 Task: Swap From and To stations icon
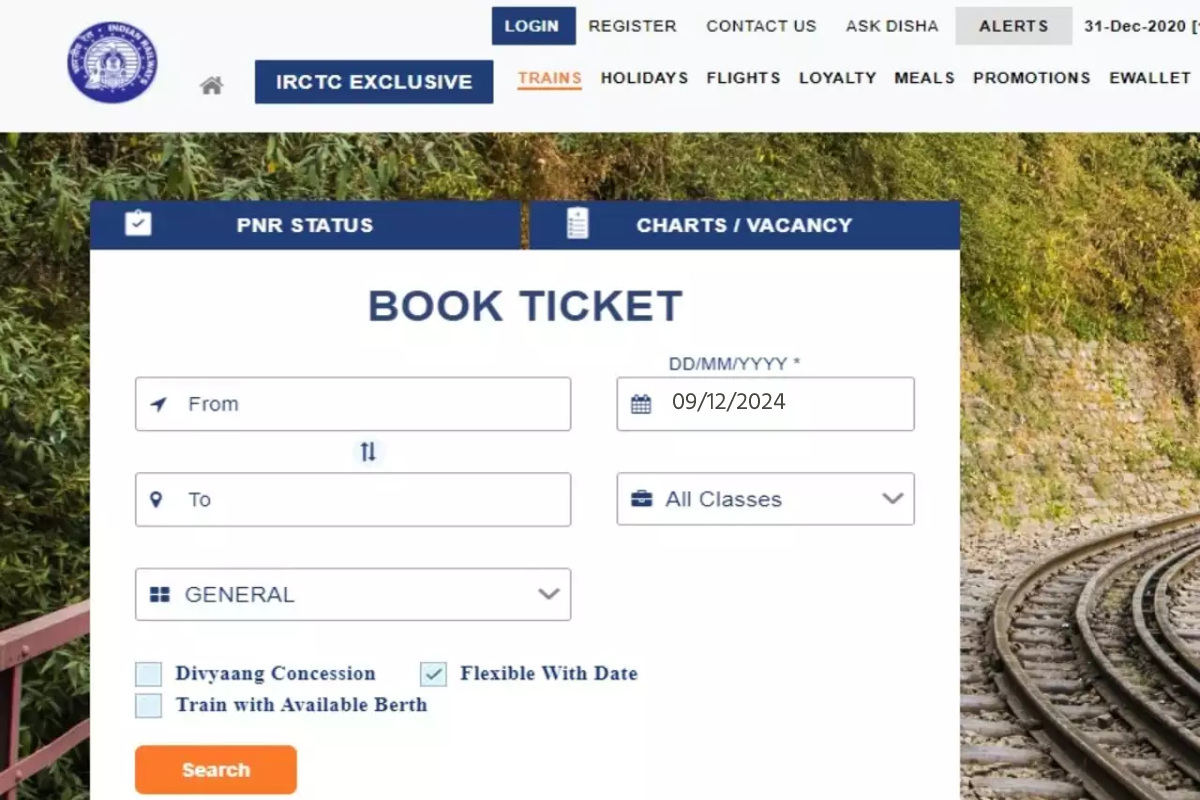[x=368, y=452]
